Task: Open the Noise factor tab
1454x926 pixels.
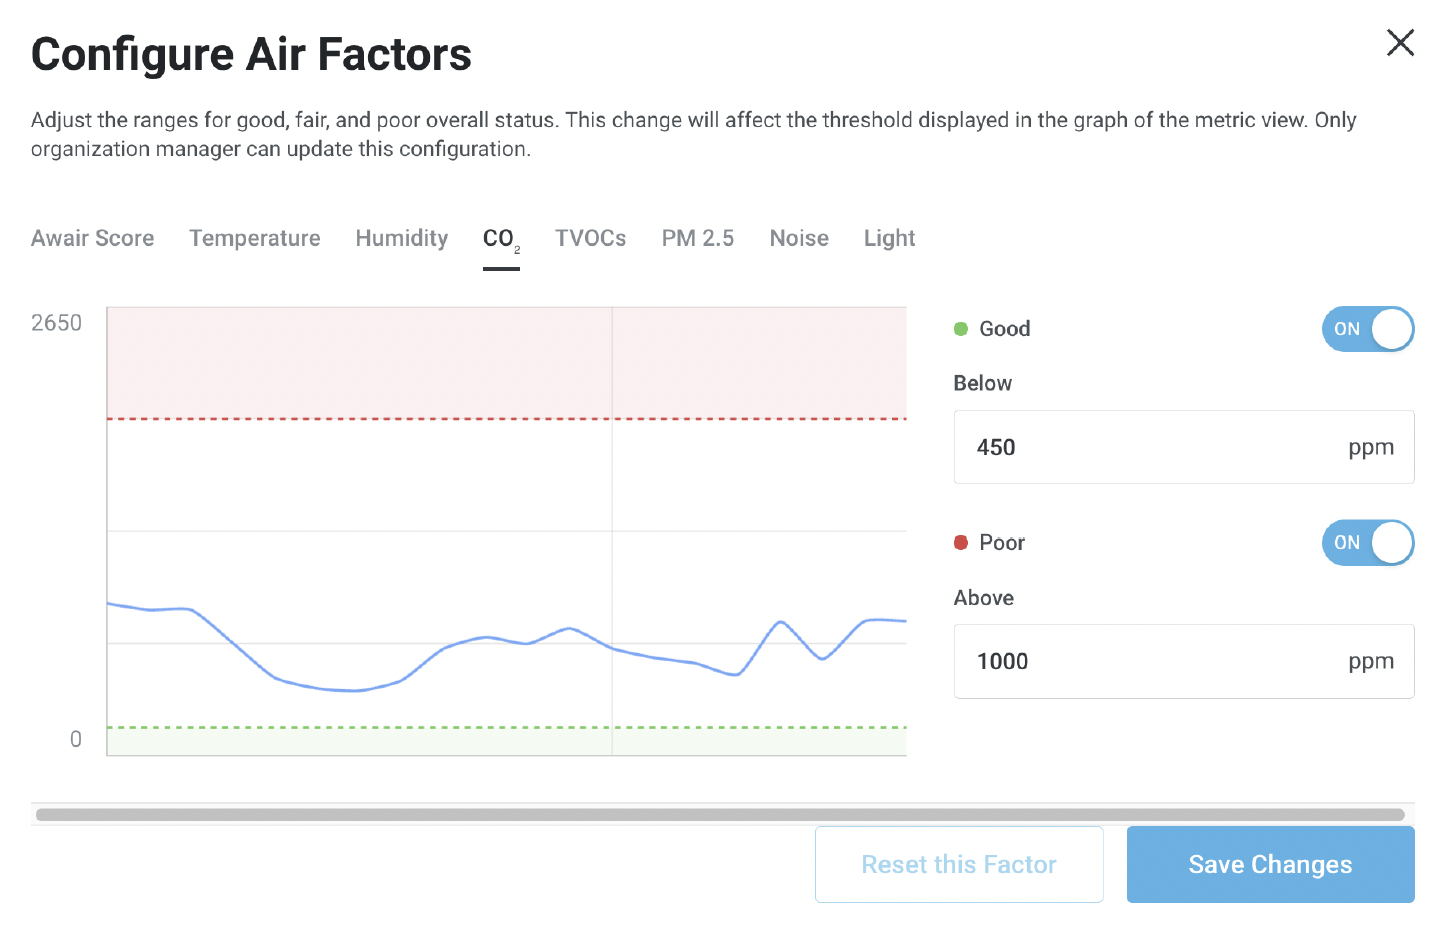Action: [798, 238]
